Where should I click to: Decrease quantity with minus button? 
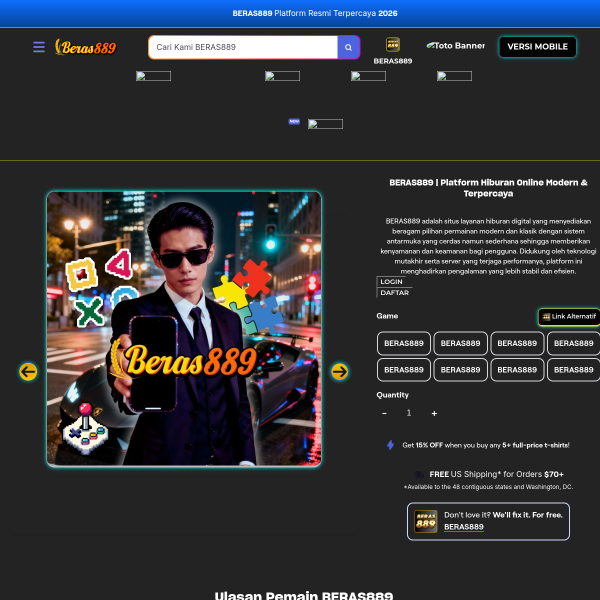[384, 413]
